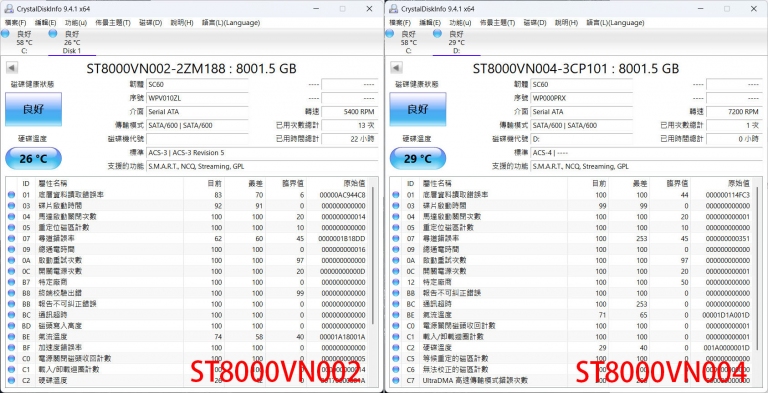Open 語言(L)(Language) menu in left window
The image size is (768, 393).
(231, 23)
